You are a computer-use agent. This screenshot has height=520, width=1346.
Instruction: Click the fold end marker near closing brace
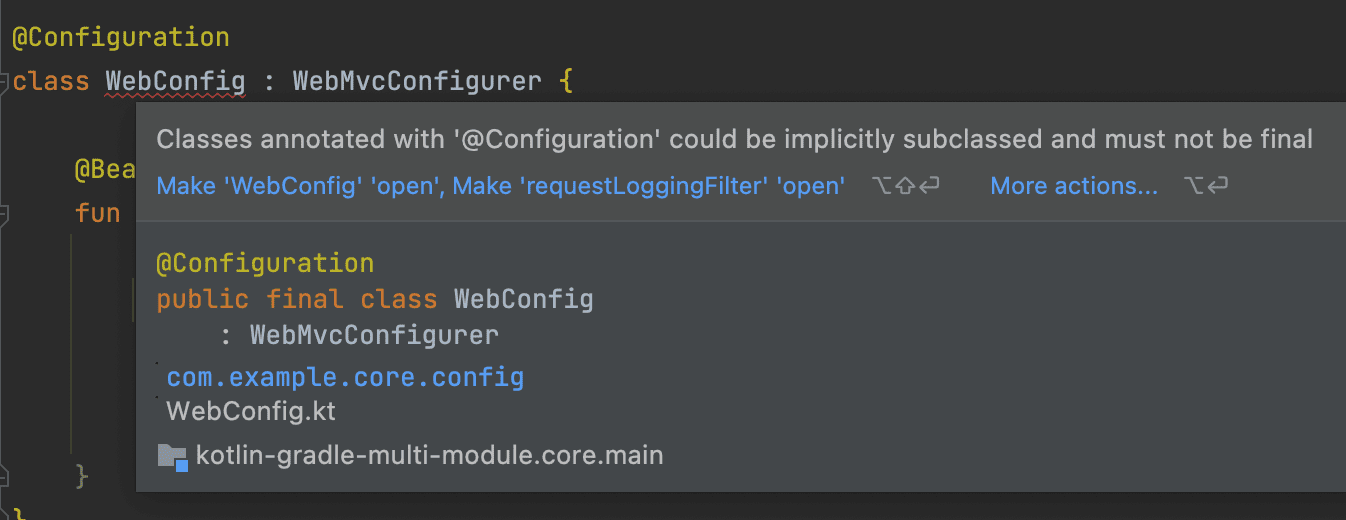click(5, 475)
